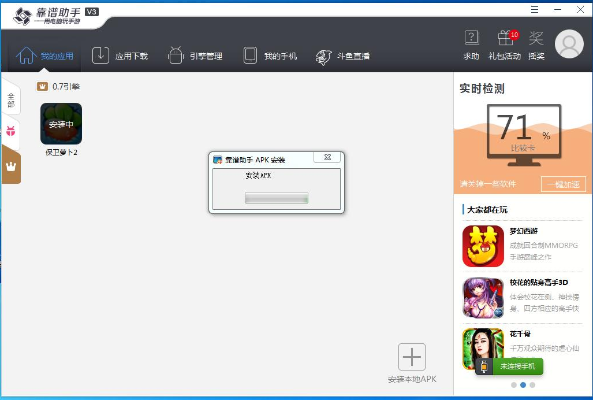This screenshot has height=400, width=593.
Task: Open the user avatar profile
Action: pyautogui.click(x=569, y=44)
